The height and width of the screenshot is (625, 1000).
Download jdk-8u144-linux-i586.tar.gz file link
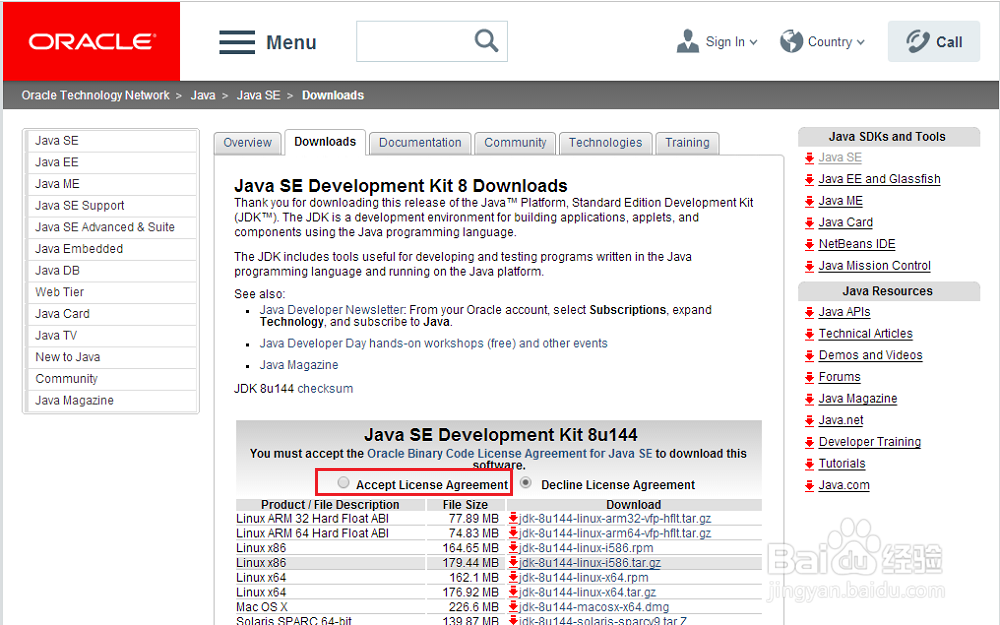pos(590,562)
